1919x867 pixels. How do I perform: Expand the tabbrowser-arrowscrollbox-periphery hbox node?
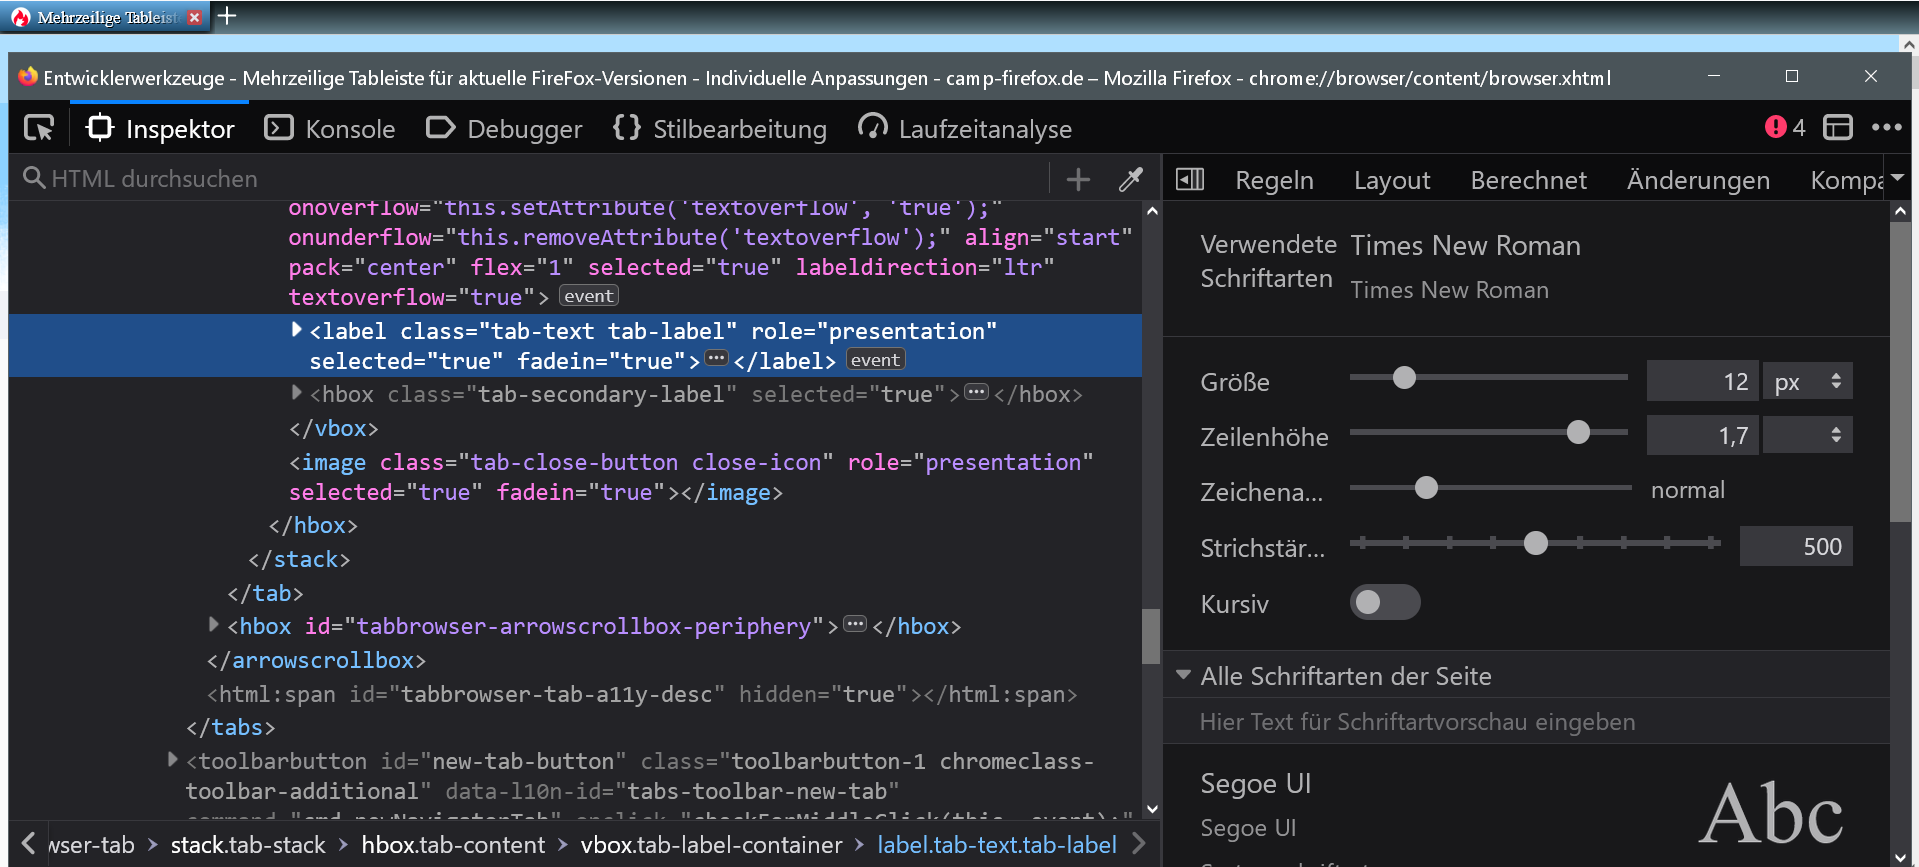214,624
